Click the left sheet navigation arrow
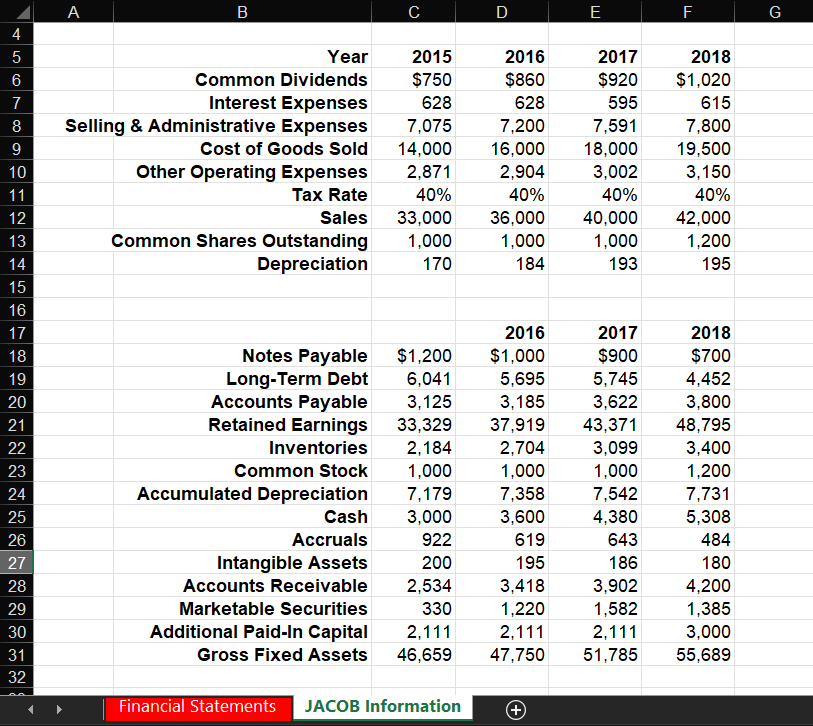This screenshot has width=813, height=726. pos(28,708)
